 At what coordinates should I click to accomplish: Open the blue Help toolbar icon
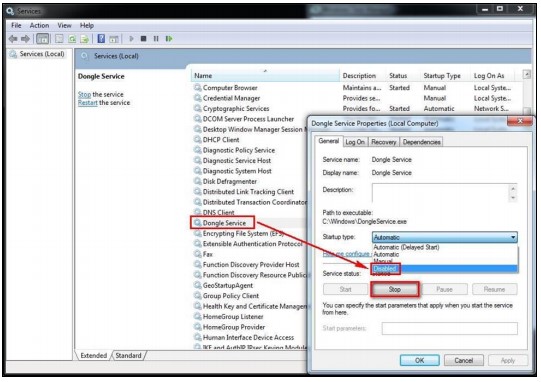[101, 39]
